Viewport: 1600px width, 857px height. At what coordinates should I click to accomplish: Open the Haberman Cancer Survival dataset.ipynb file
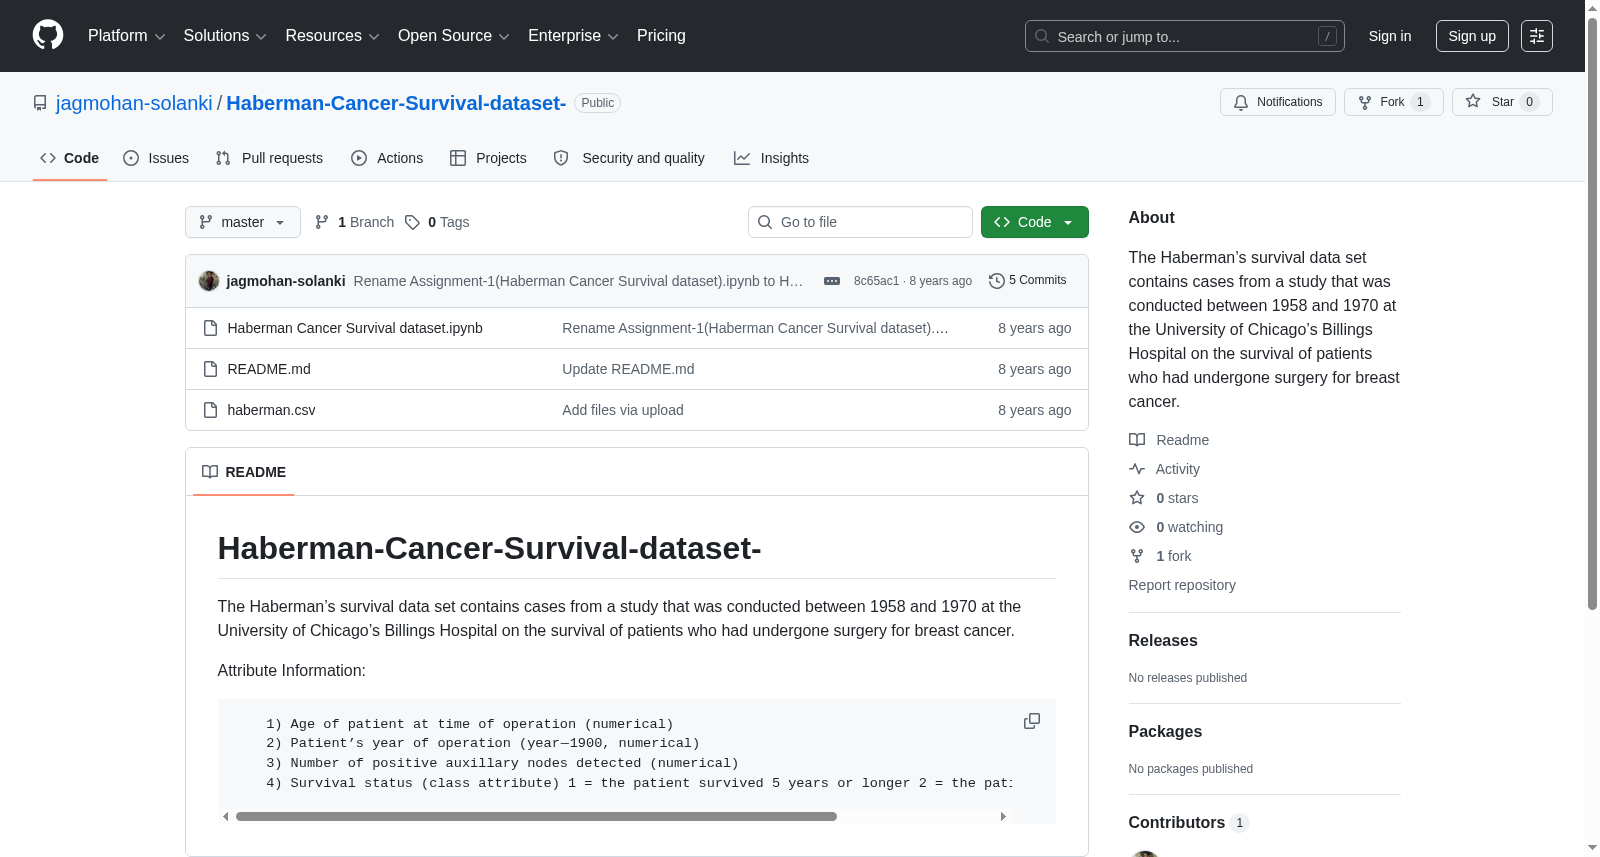[355, 328]
